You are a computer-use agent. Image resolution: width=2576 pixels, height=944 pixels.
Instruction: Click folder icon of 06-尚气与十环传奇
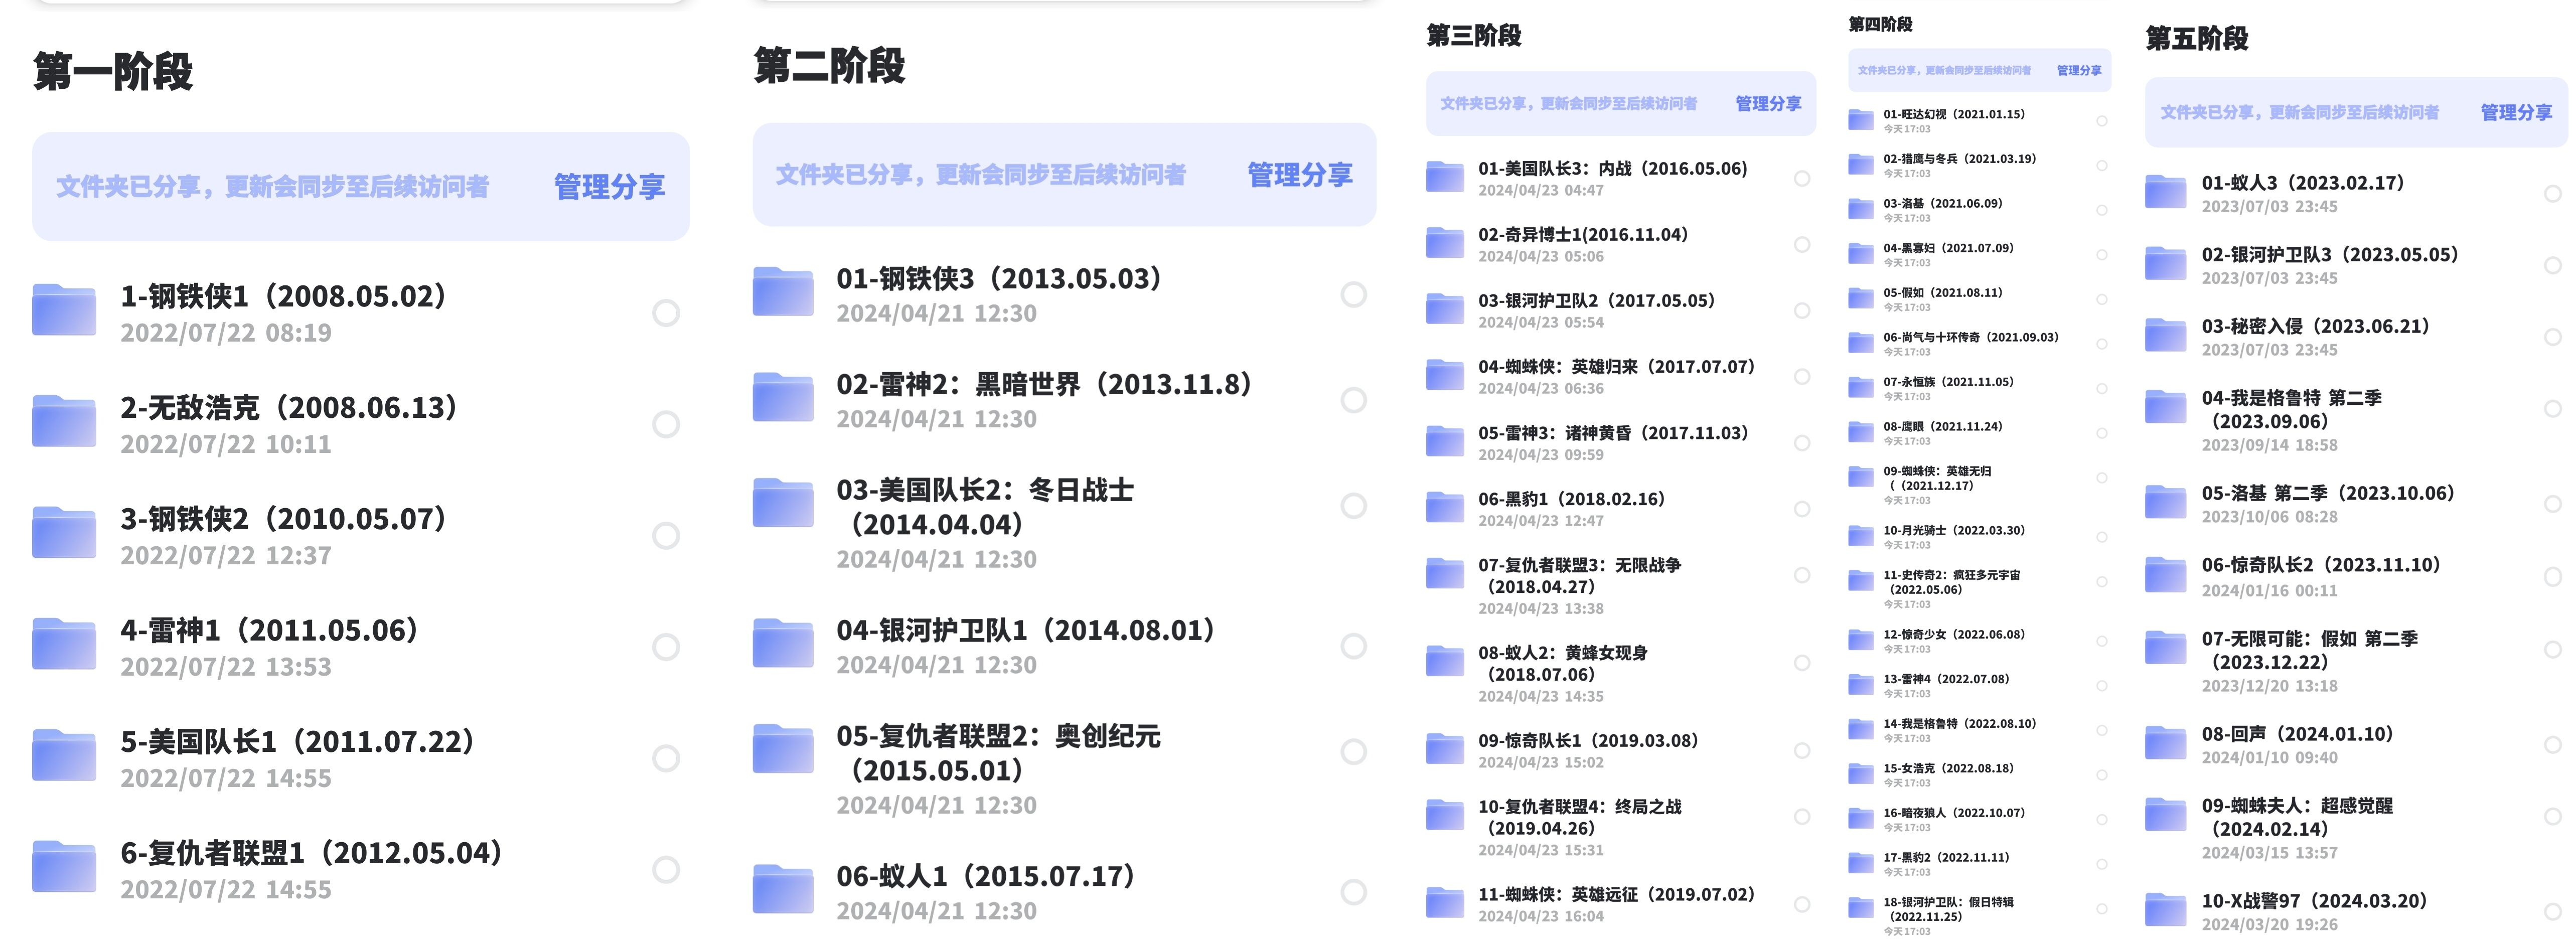[x=1861, y=343]
